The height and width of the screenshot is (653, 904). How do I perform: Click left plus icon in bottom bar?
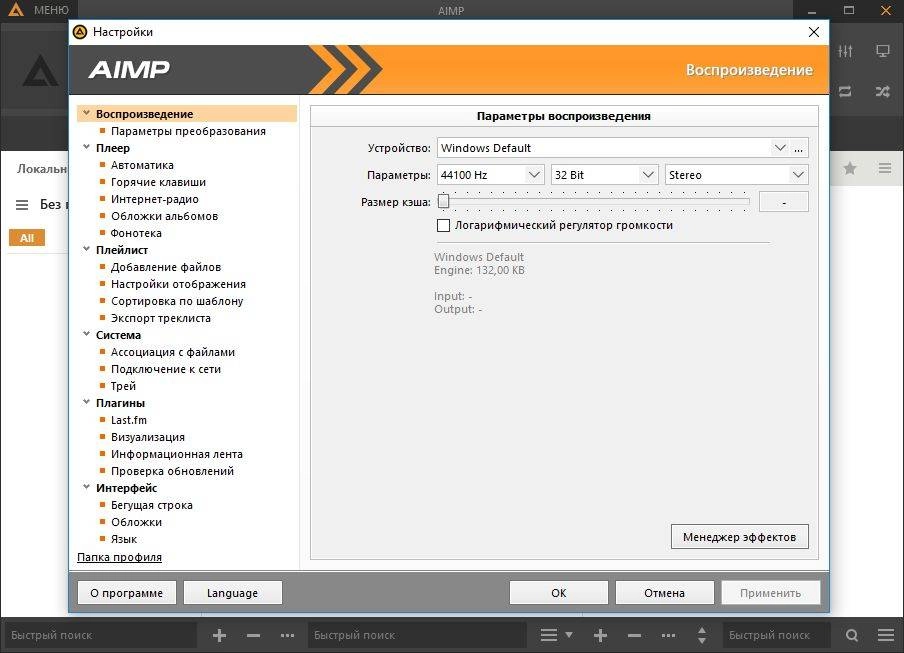pos(219,636)
